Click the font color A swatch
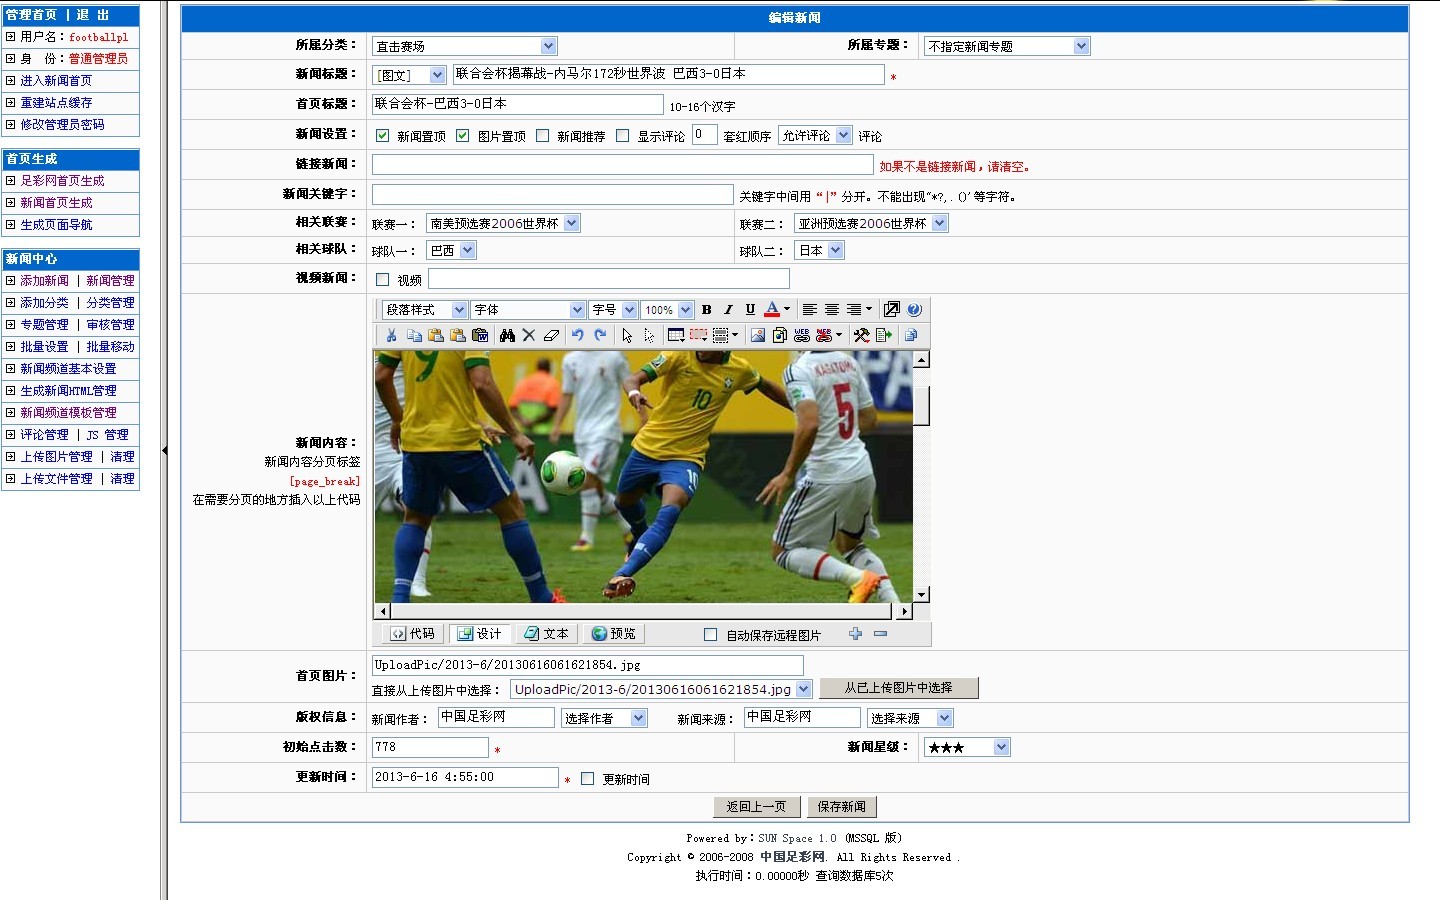 click(772, 310)
